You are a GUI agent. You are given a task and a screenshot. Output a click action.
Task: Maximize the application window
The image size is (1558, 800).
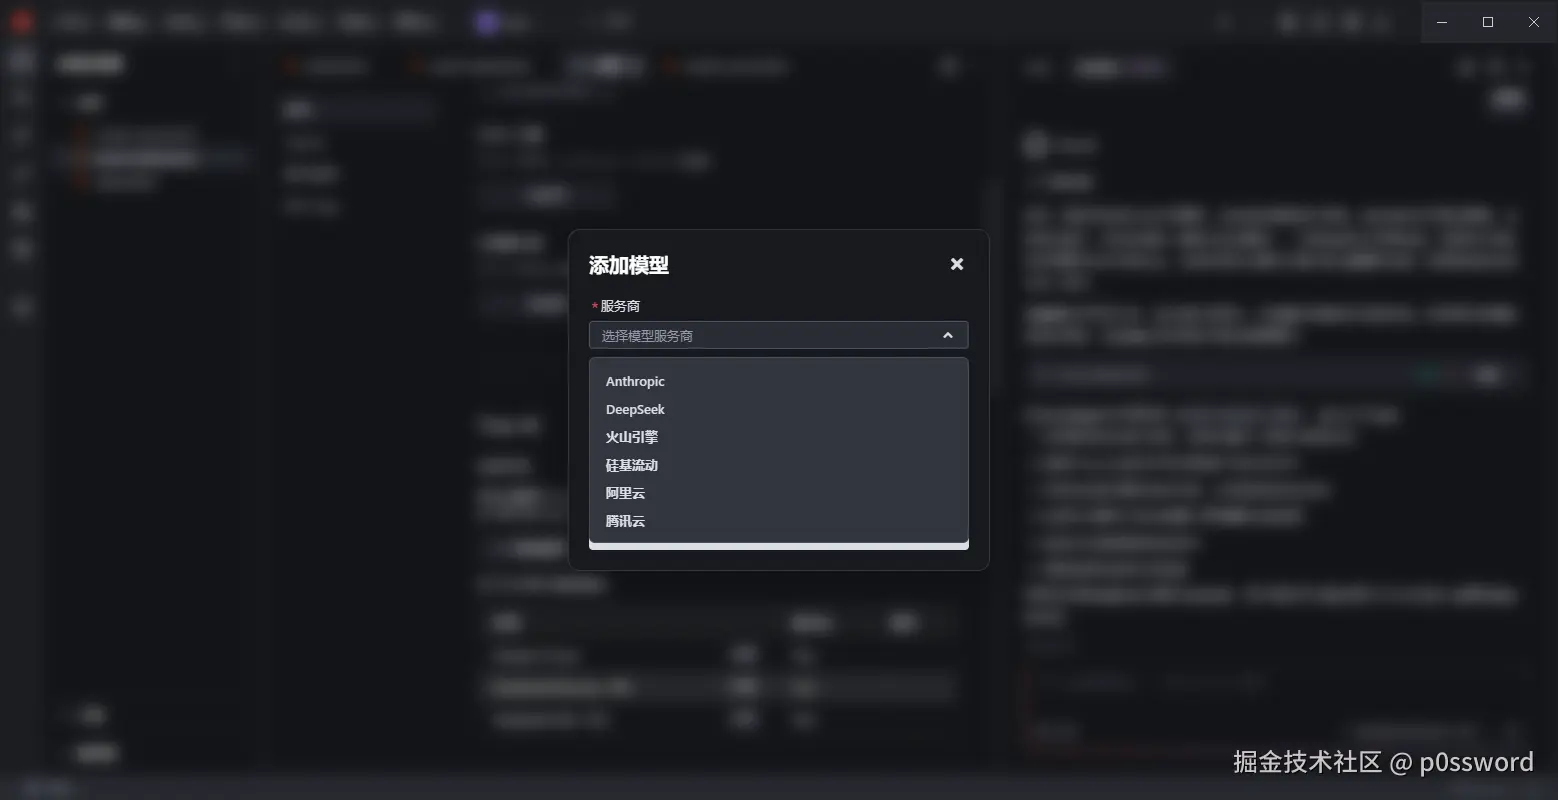coord(1488,22)
